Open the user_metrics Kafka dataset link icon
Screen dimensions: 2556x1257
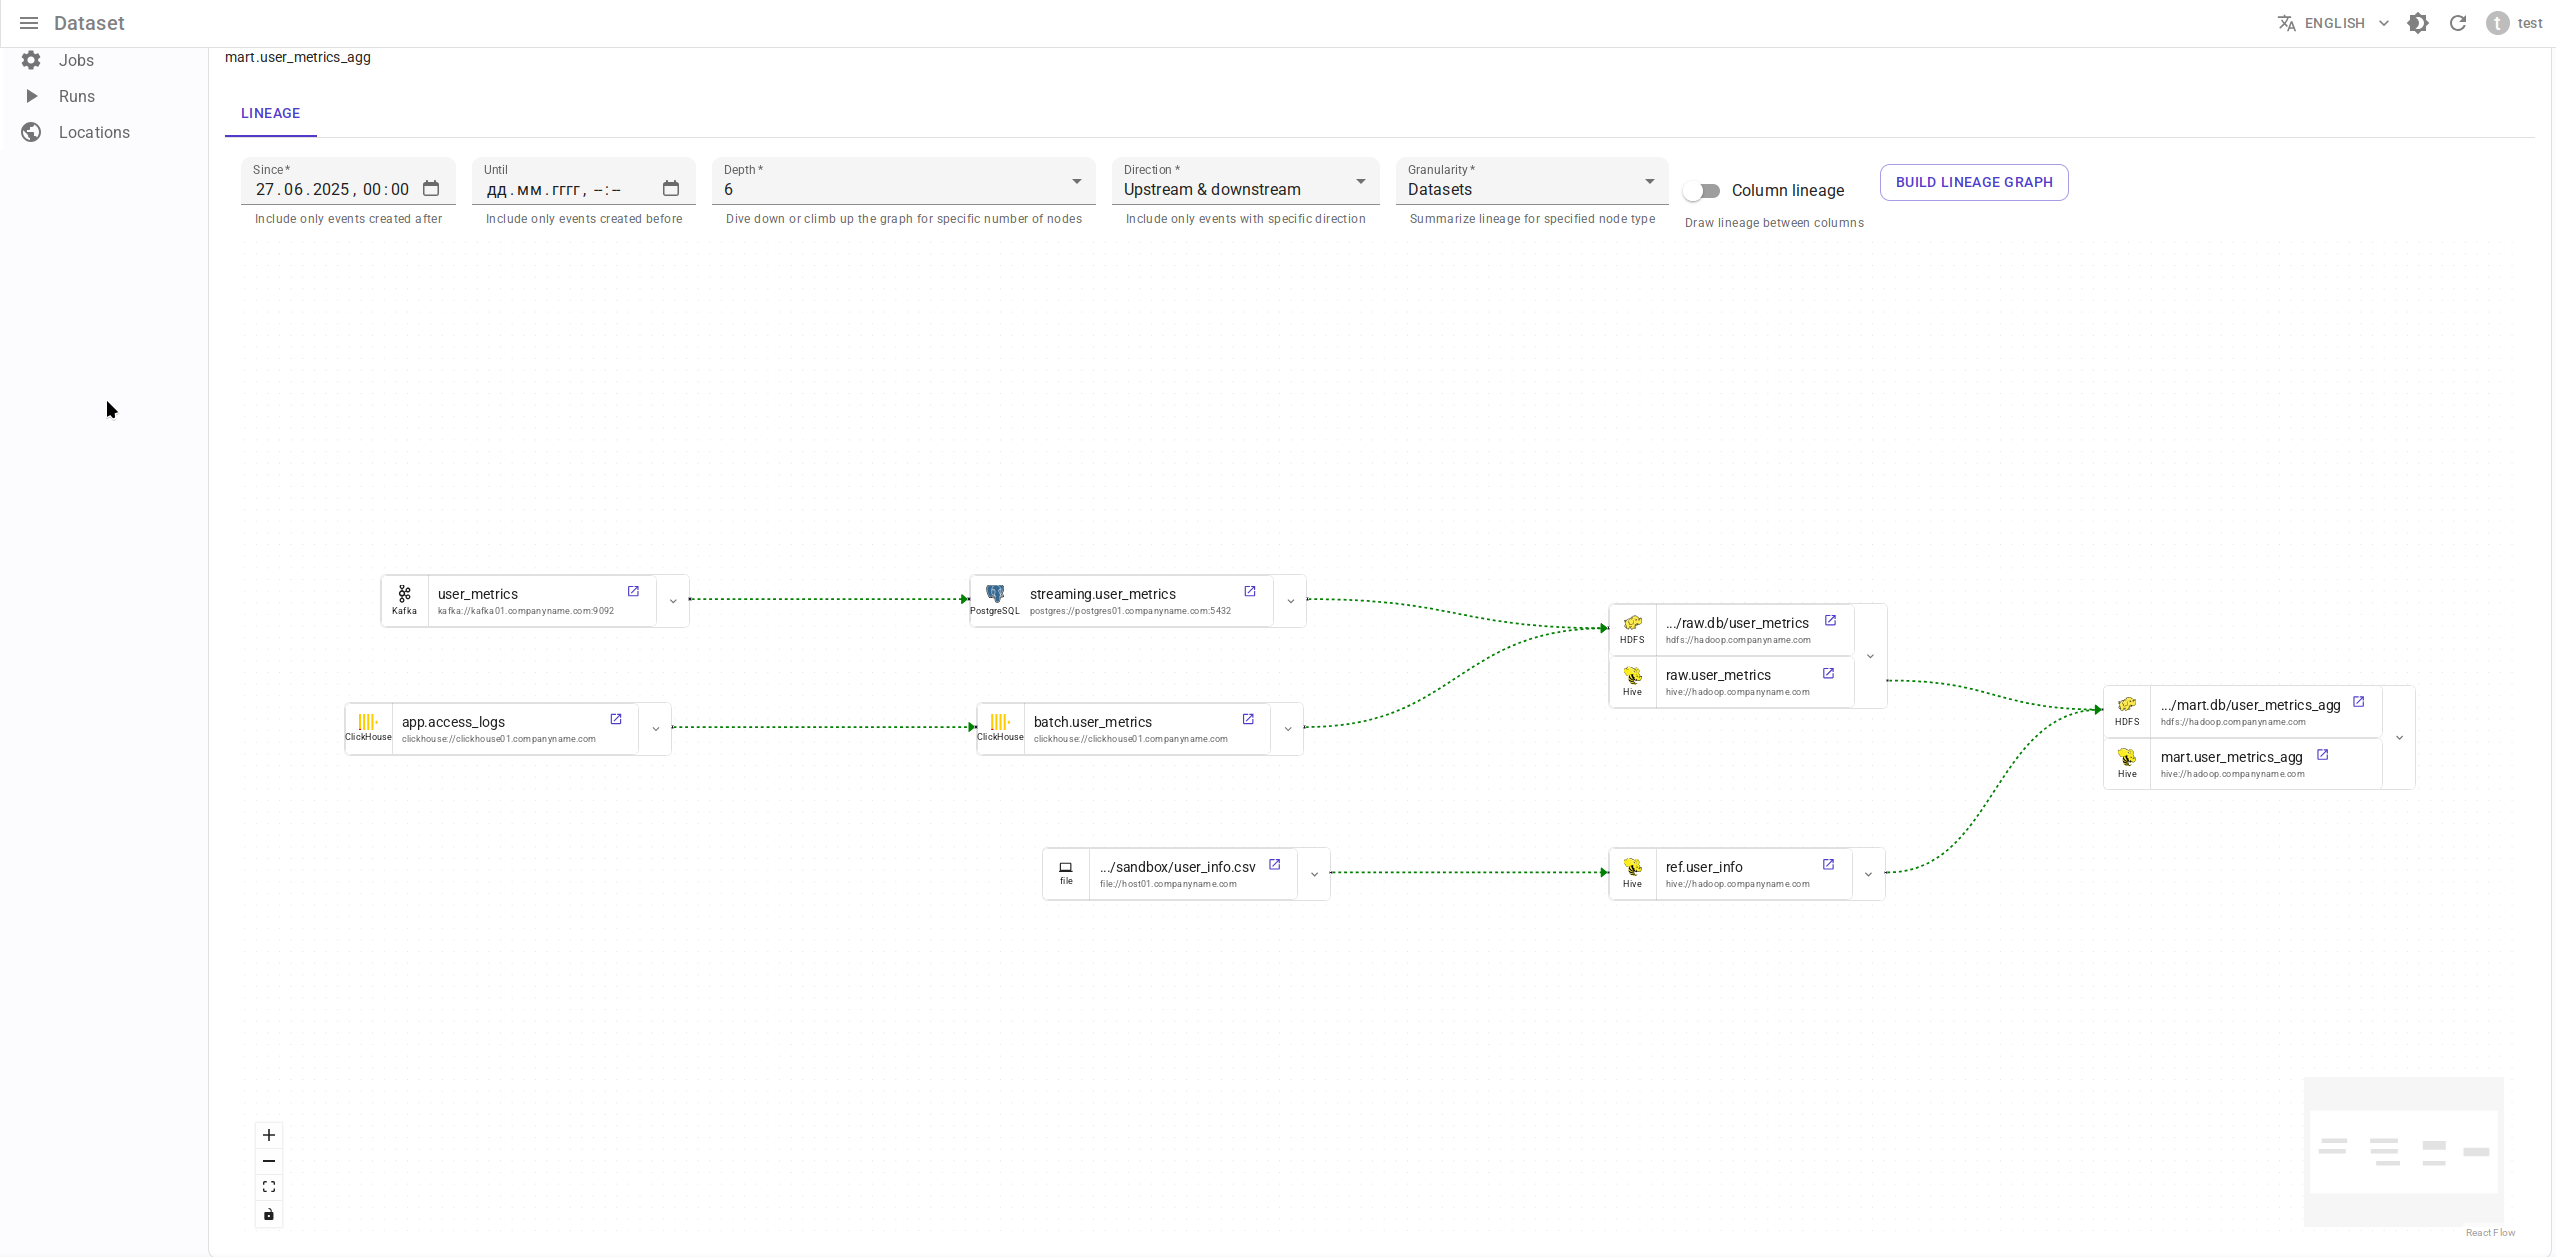coord(633,592)
